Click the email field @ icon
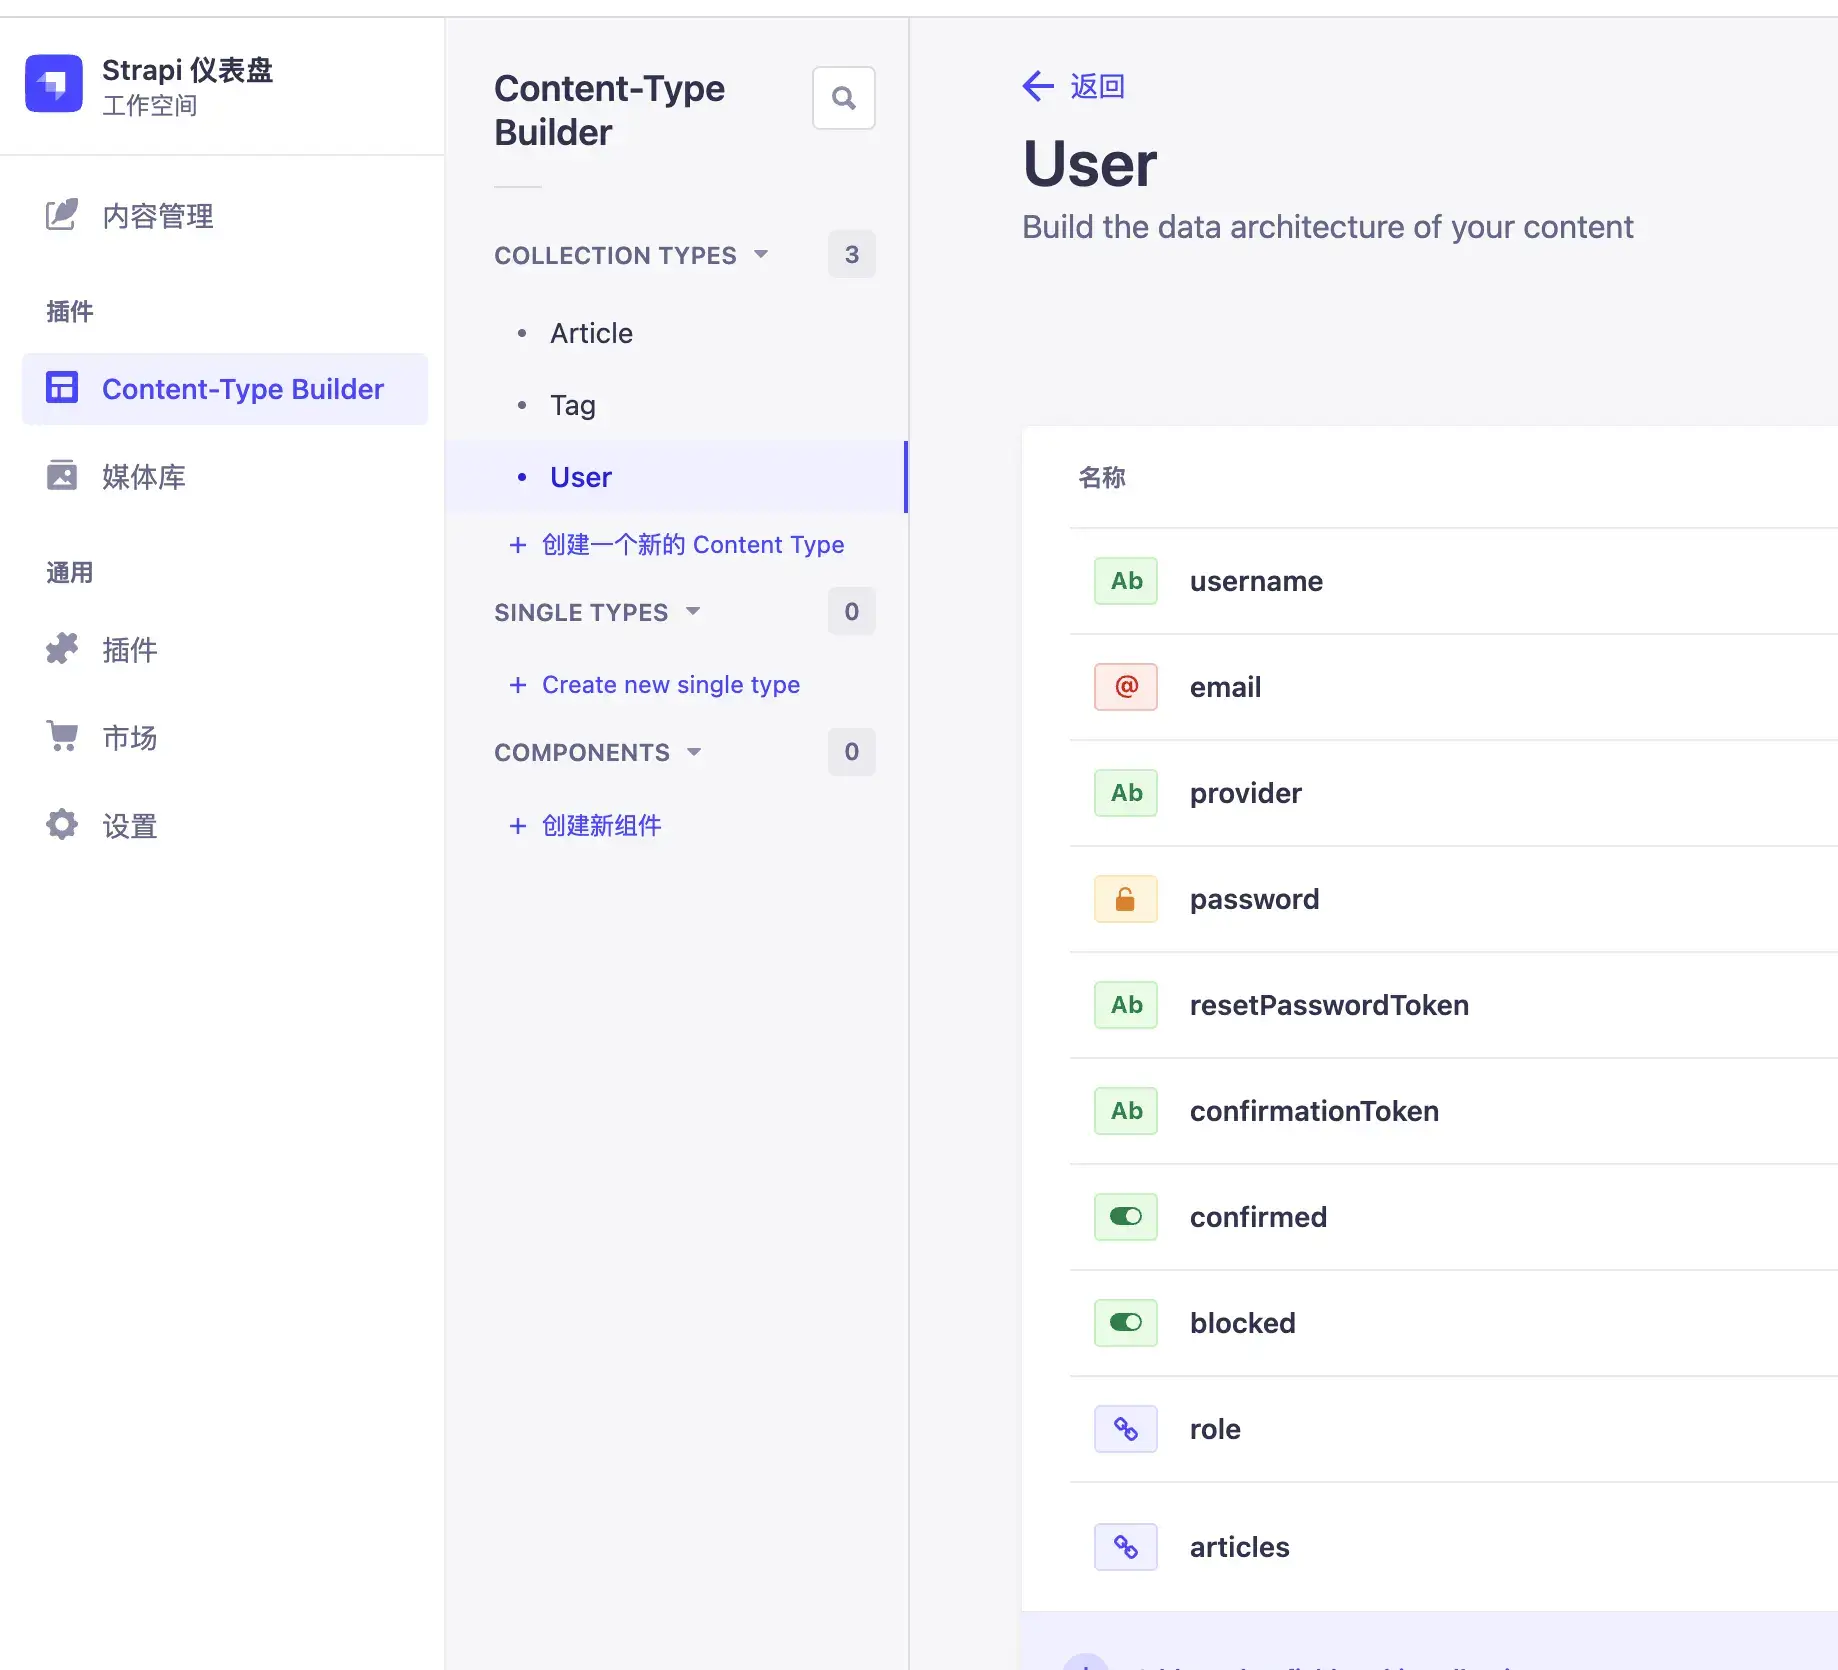 (x=1125, y=687)
